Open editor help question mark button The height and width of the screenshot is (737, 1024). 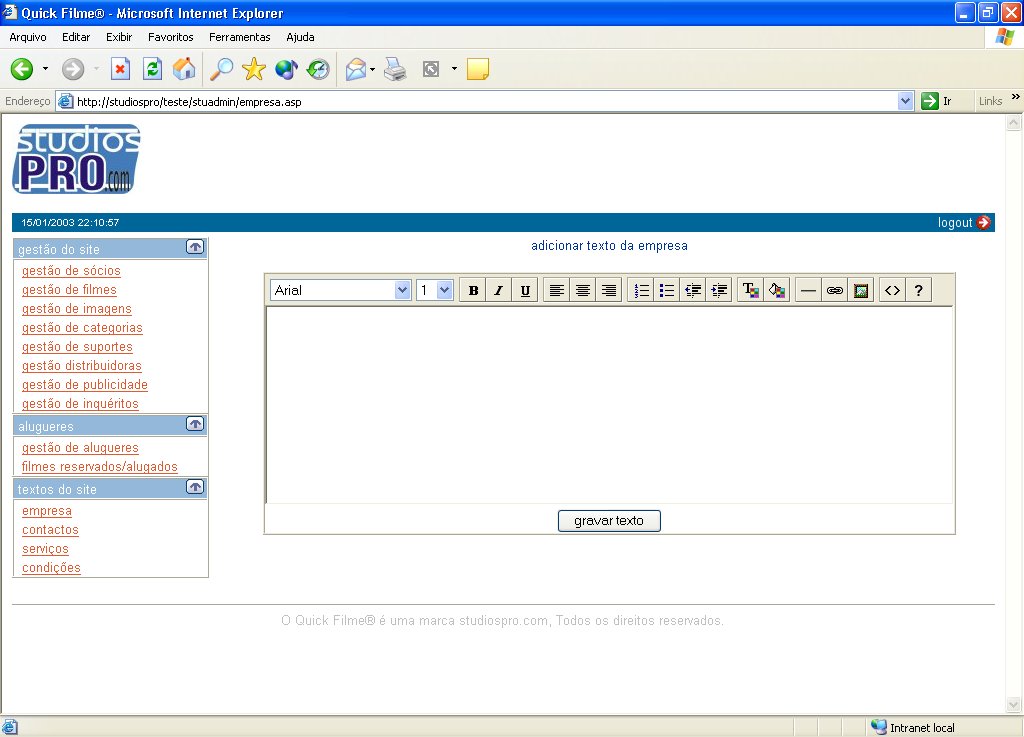coord(918,290)
